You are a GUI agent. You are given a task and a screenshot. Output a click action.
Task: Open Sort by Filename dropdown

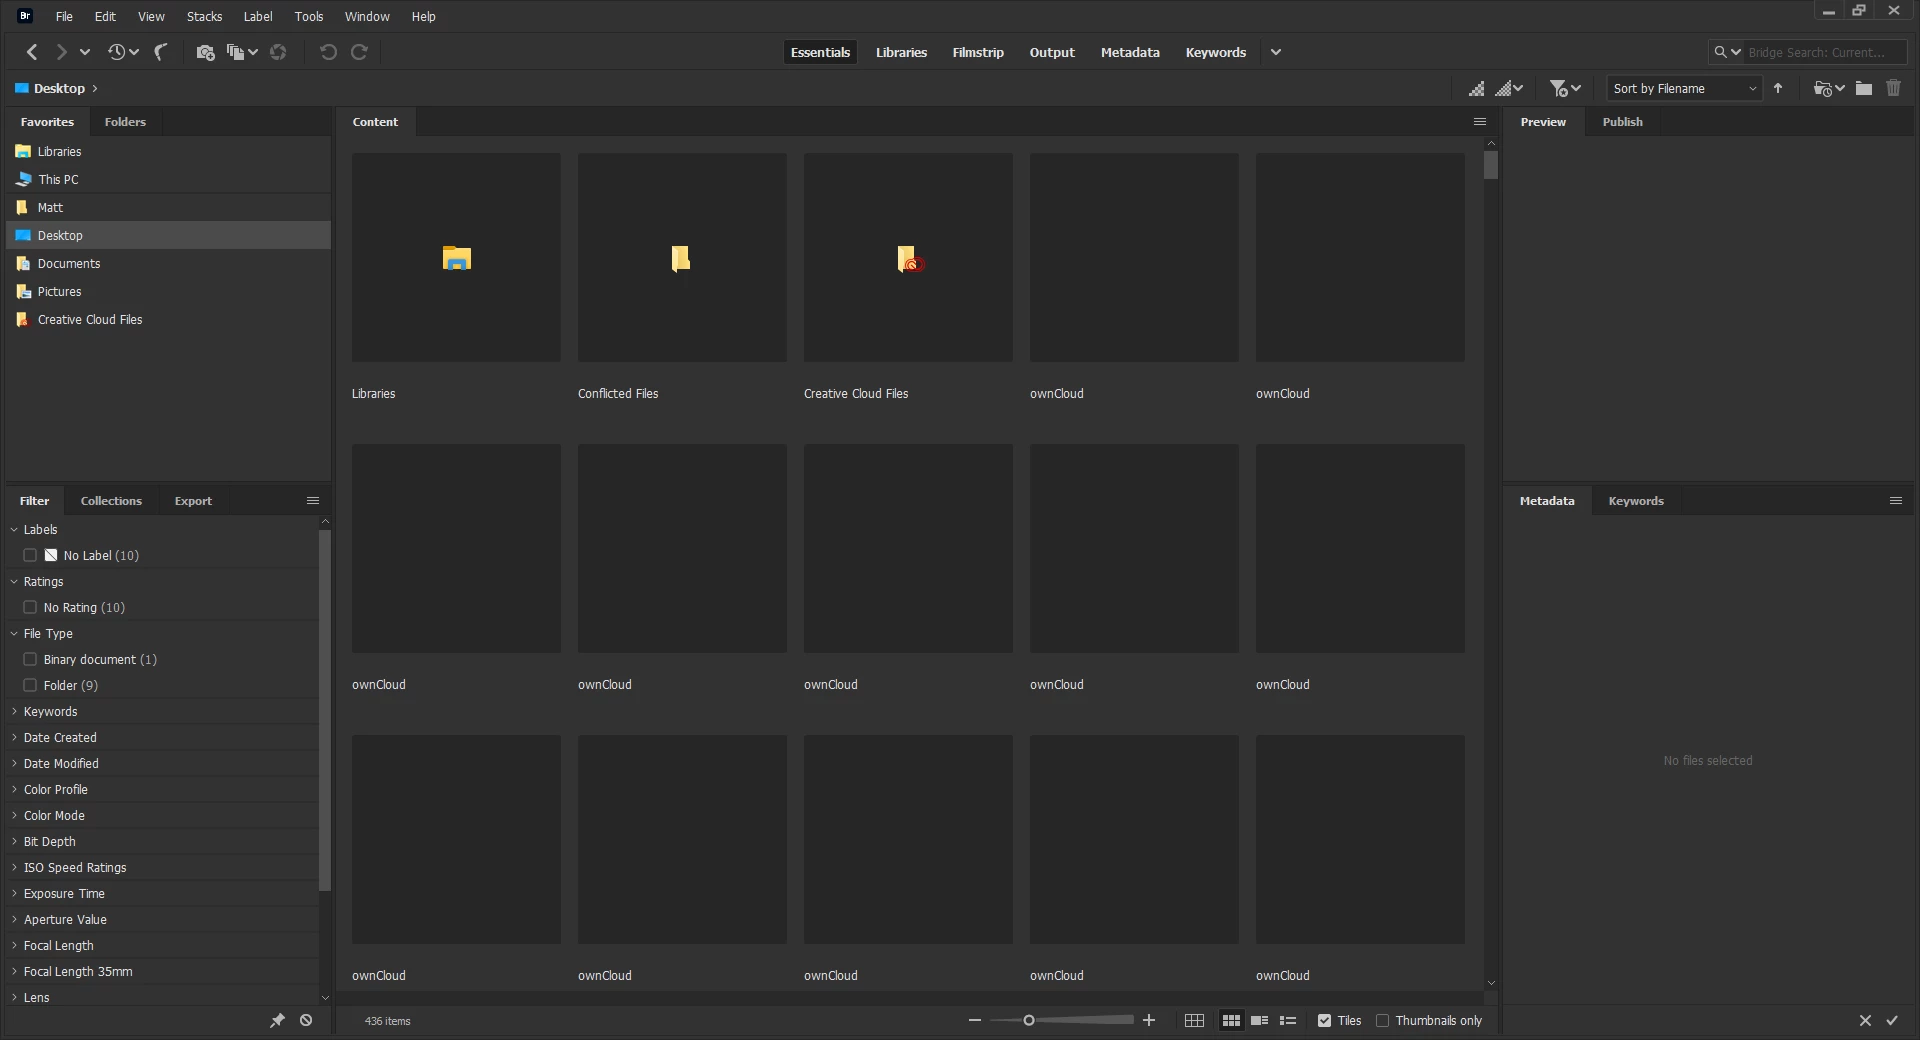pos(1684,88)
